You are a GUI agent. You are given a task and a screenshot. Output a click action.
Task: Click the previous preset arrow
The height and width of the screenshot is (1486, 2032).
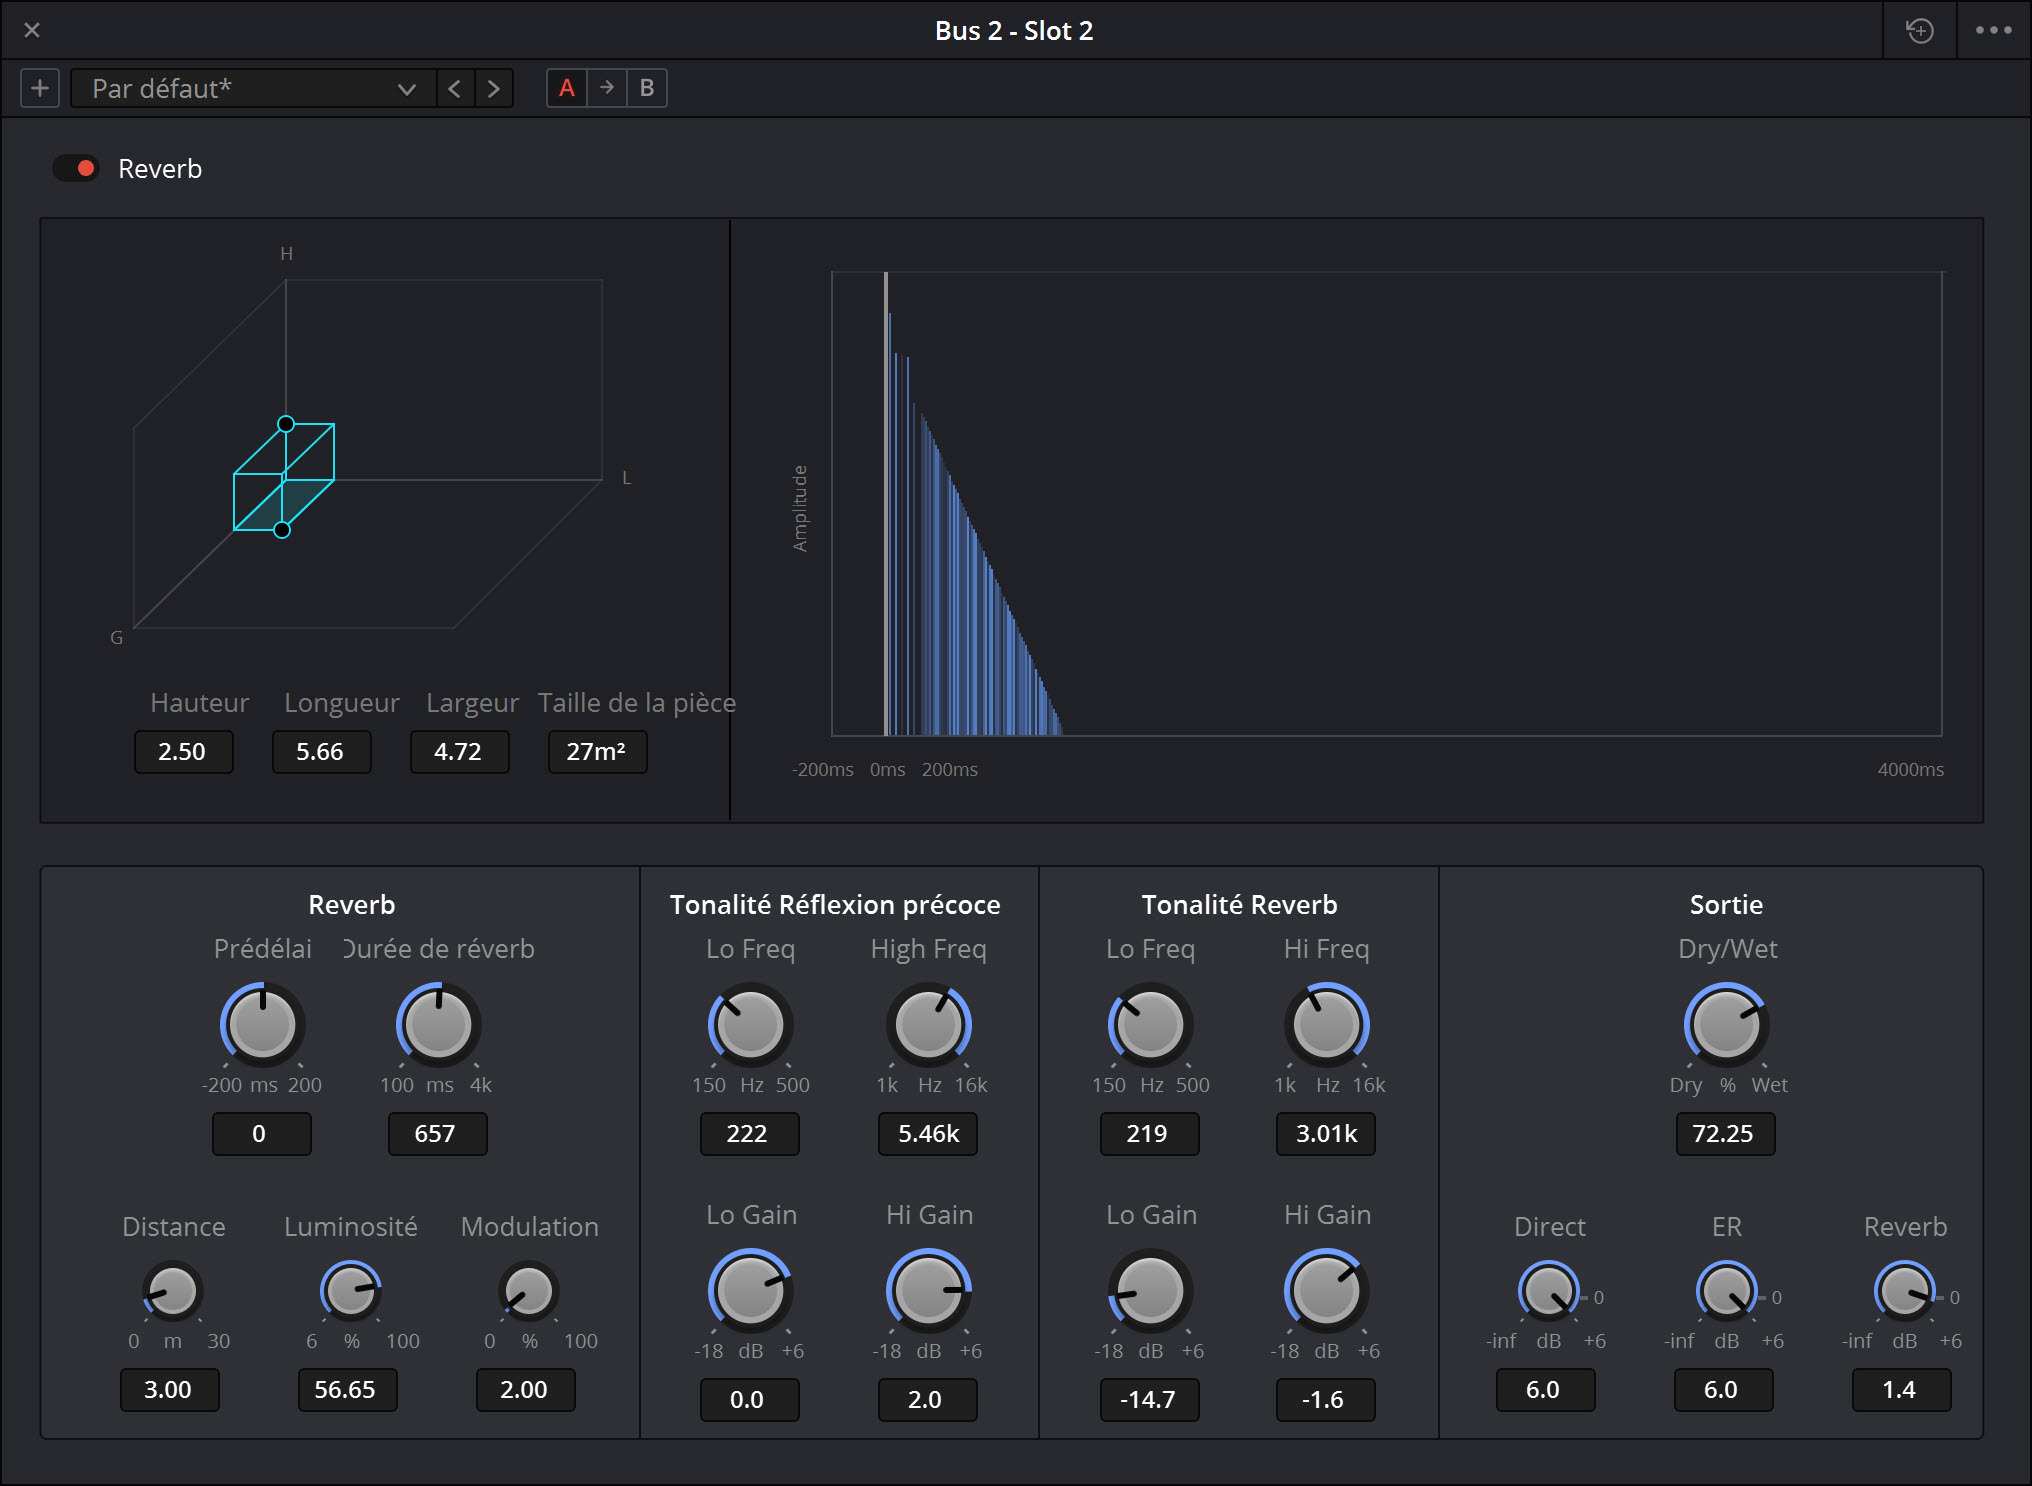455,88
